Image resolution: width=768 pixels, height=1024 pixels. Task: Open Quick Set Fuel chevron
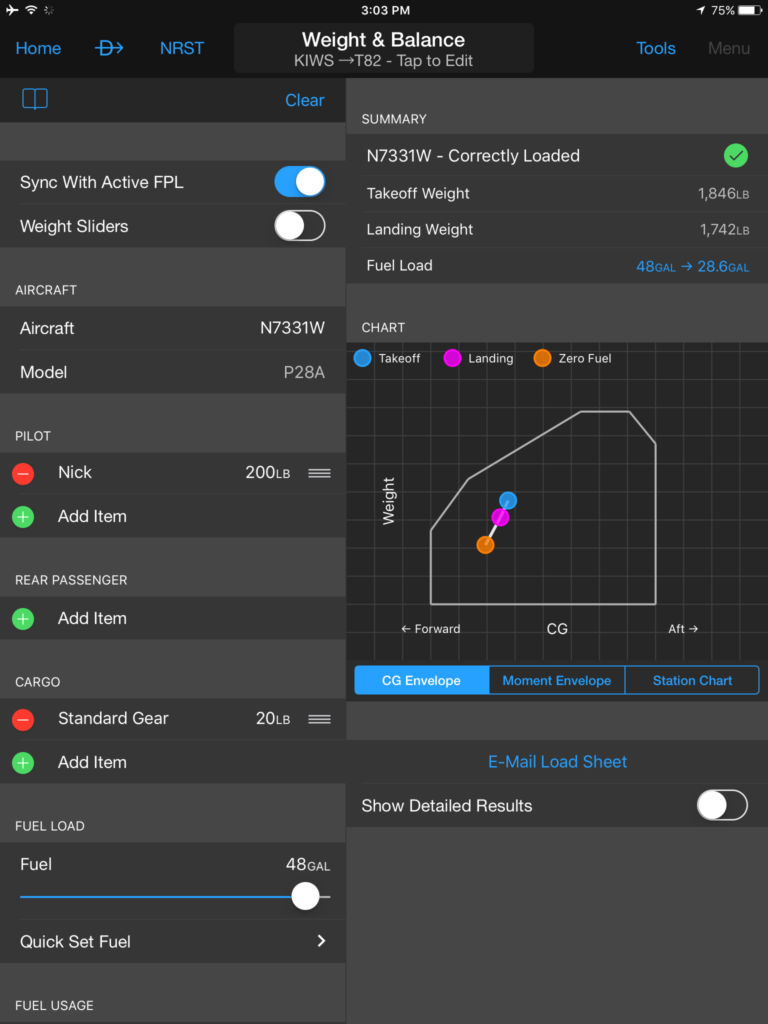click(x=321, y=941)
